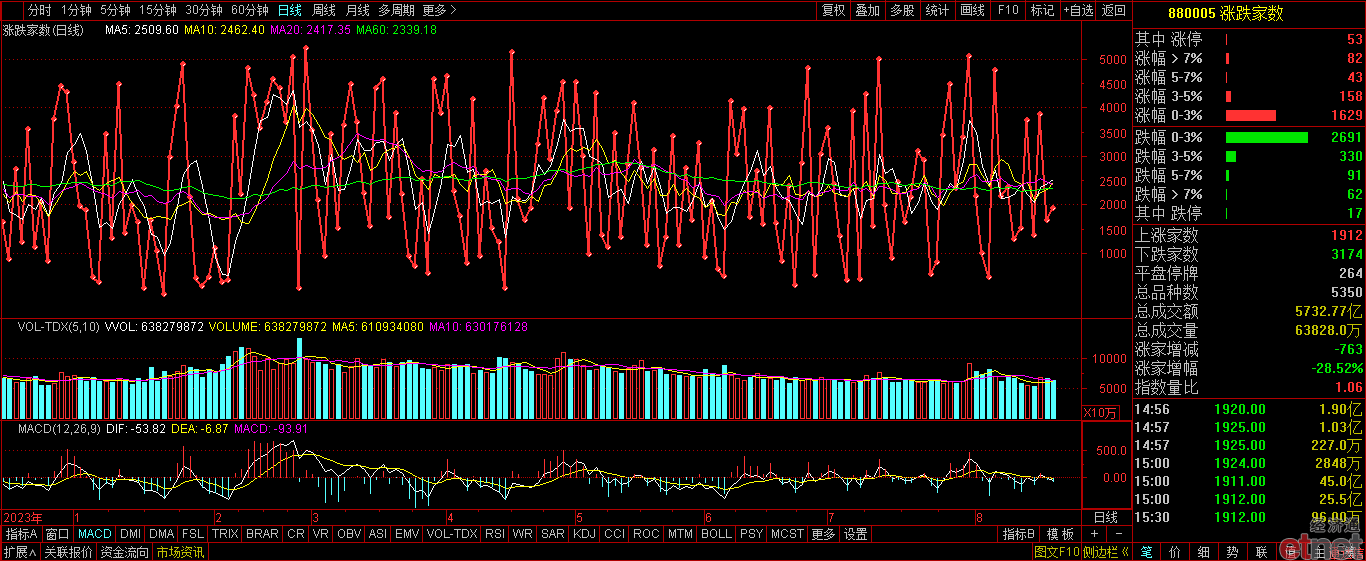Open the 更多 > period dropdown at top
This screenshot has width=1366, height=561.
tap(439, 10)
